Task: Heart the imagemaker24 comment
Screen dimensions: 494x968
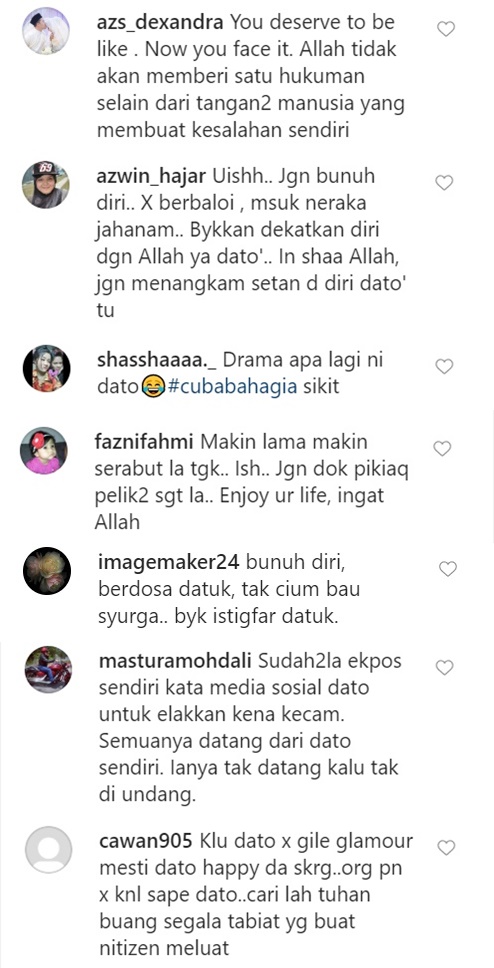Action: (x=447, y=569)
